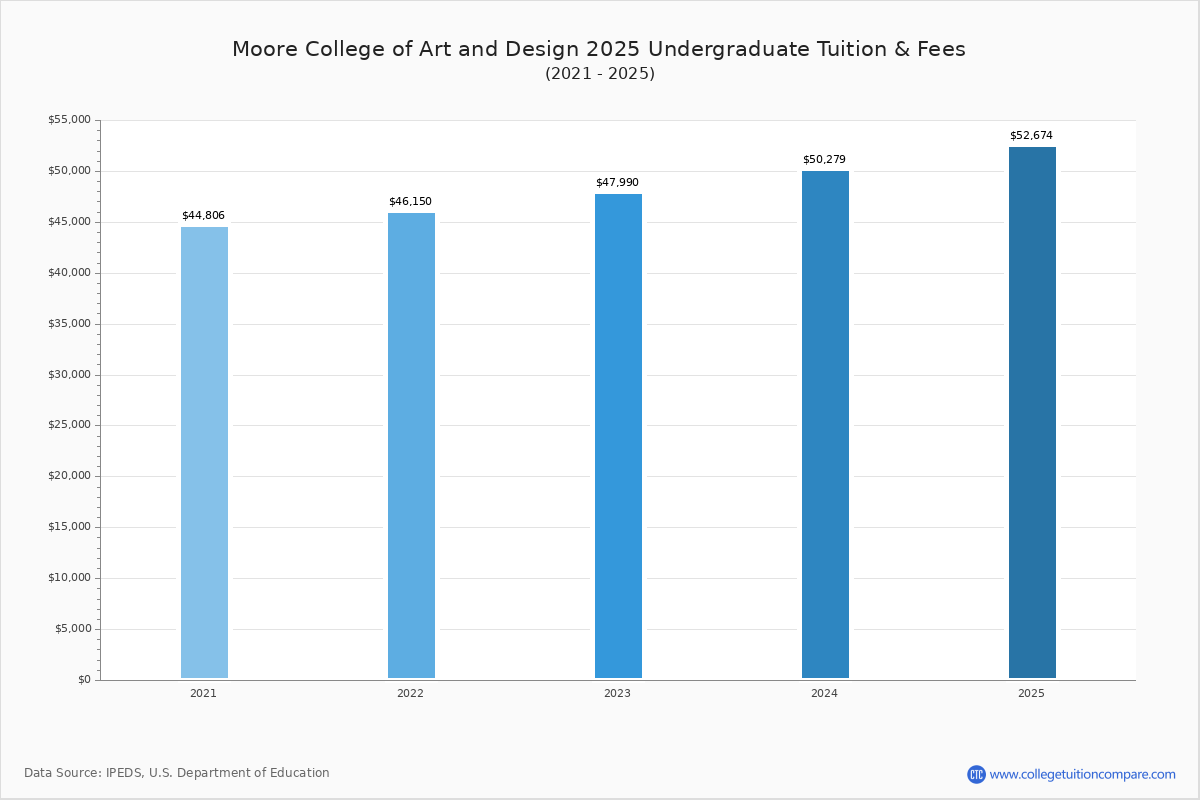Select the 2023 x-axis label

click(x=617, y=693)
